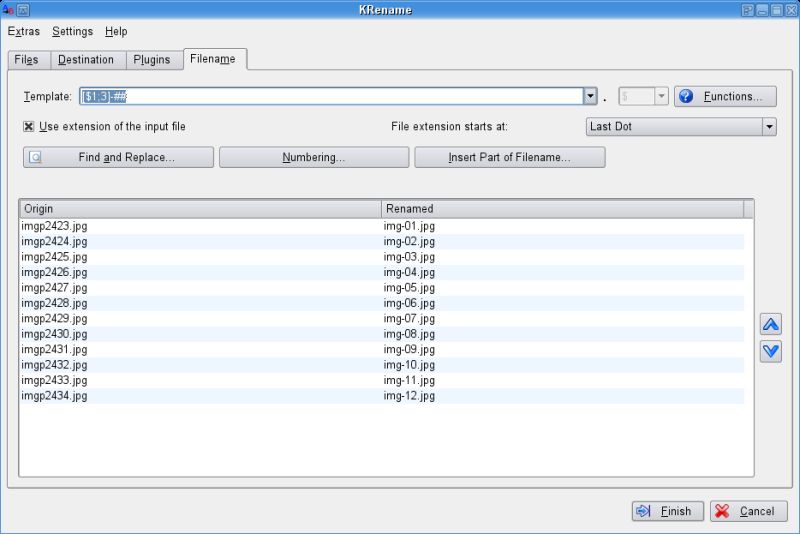Viewport: 800px width, 534px height.
Task: Click renamed entry img-10.jpg
Action: (409, 365)
